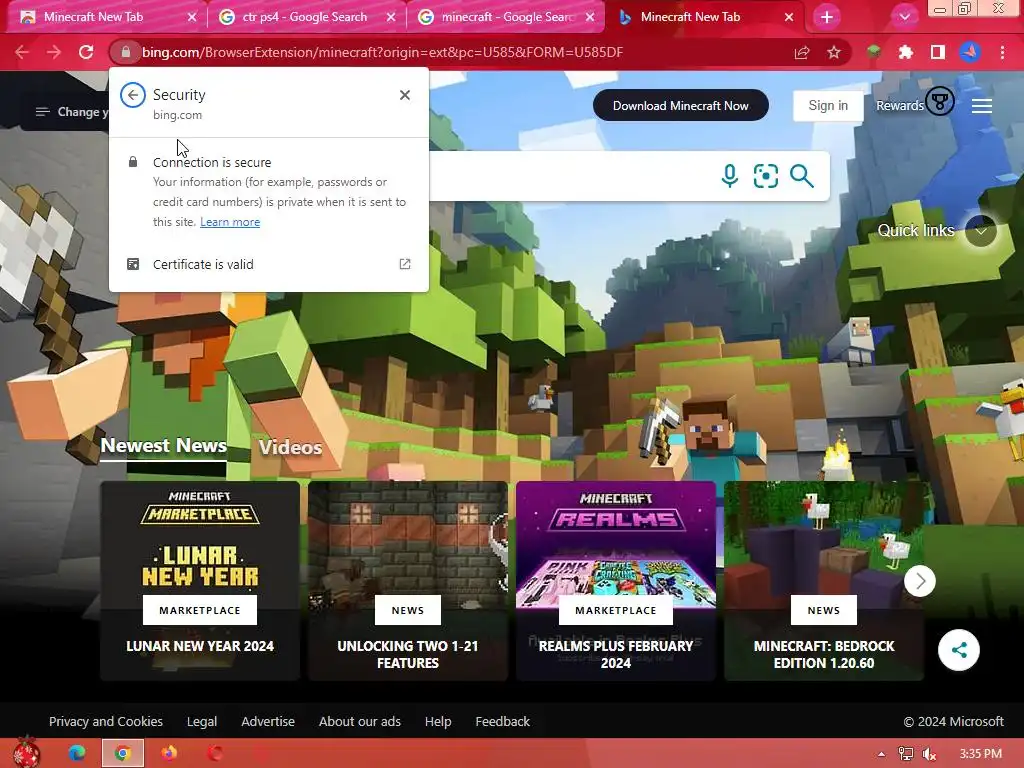The height and width of the screenshot is (768, 1024).
Task: Click the Sign in button
Action: [828, 105]
